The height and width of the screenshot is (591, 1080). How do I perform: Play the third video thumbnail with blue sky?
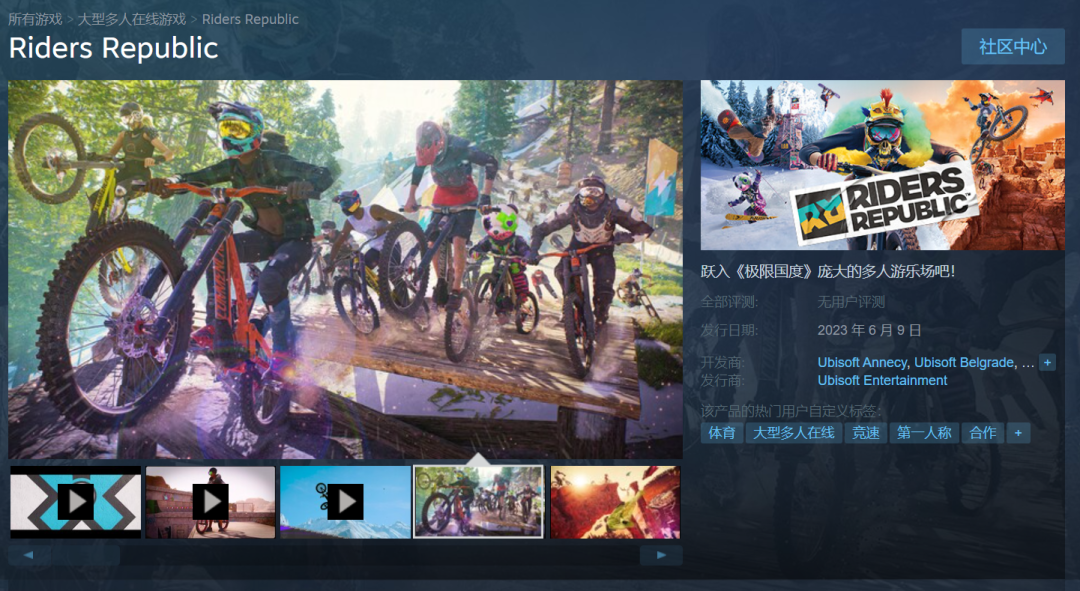coord(345,502)
